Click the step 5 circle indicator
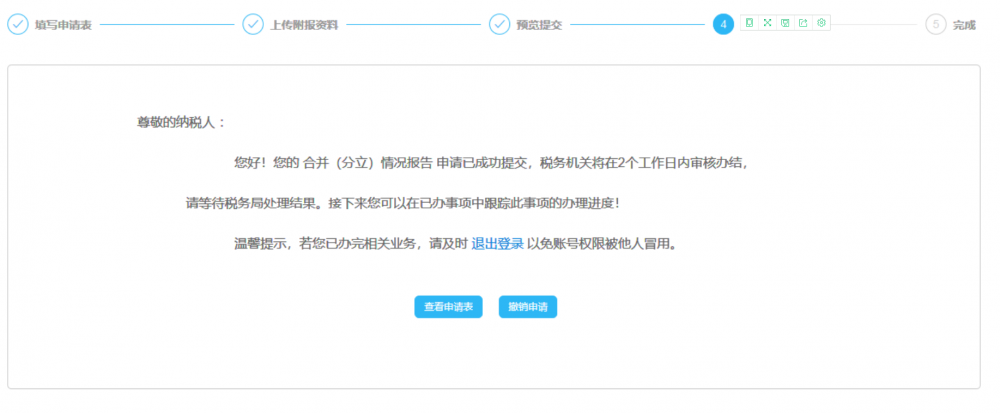Image resolution: width=1000 pixels, height=413 pixels. 936,24
